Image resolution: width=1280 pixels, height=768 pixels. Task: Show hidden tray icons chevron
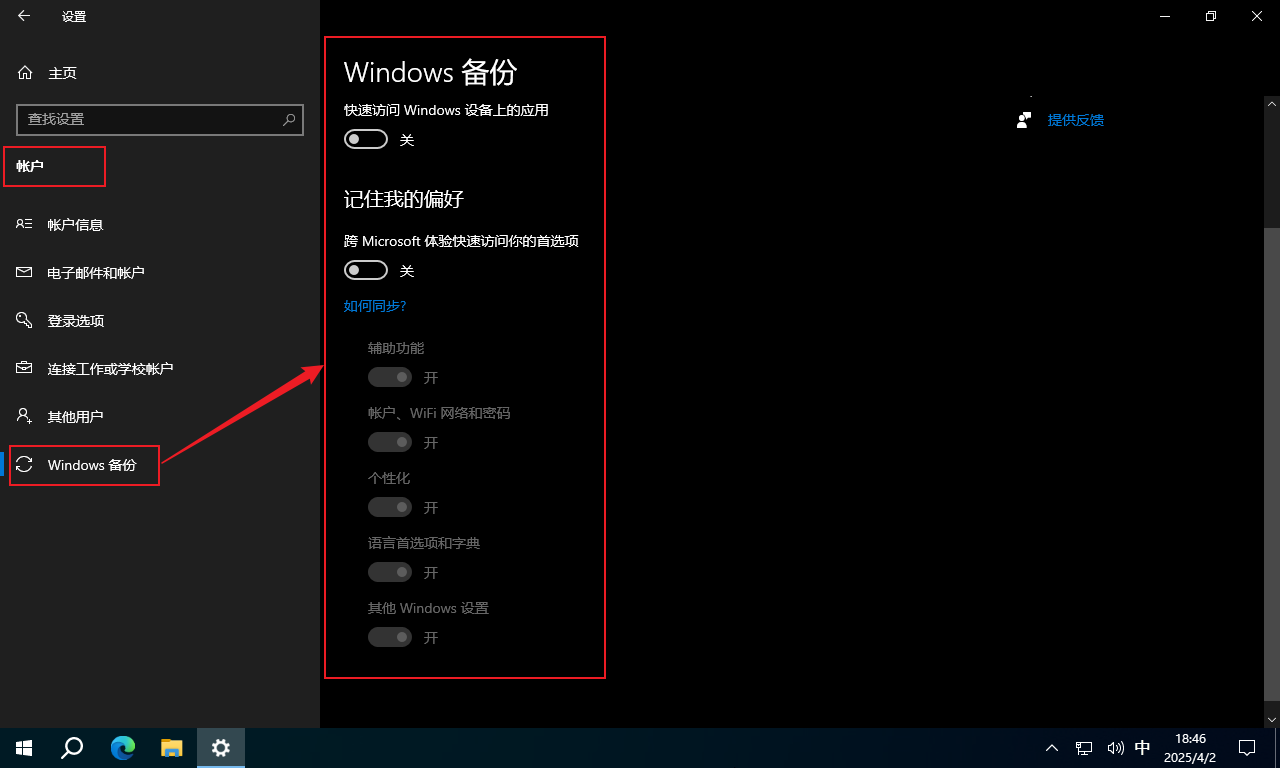(1052, 748)
